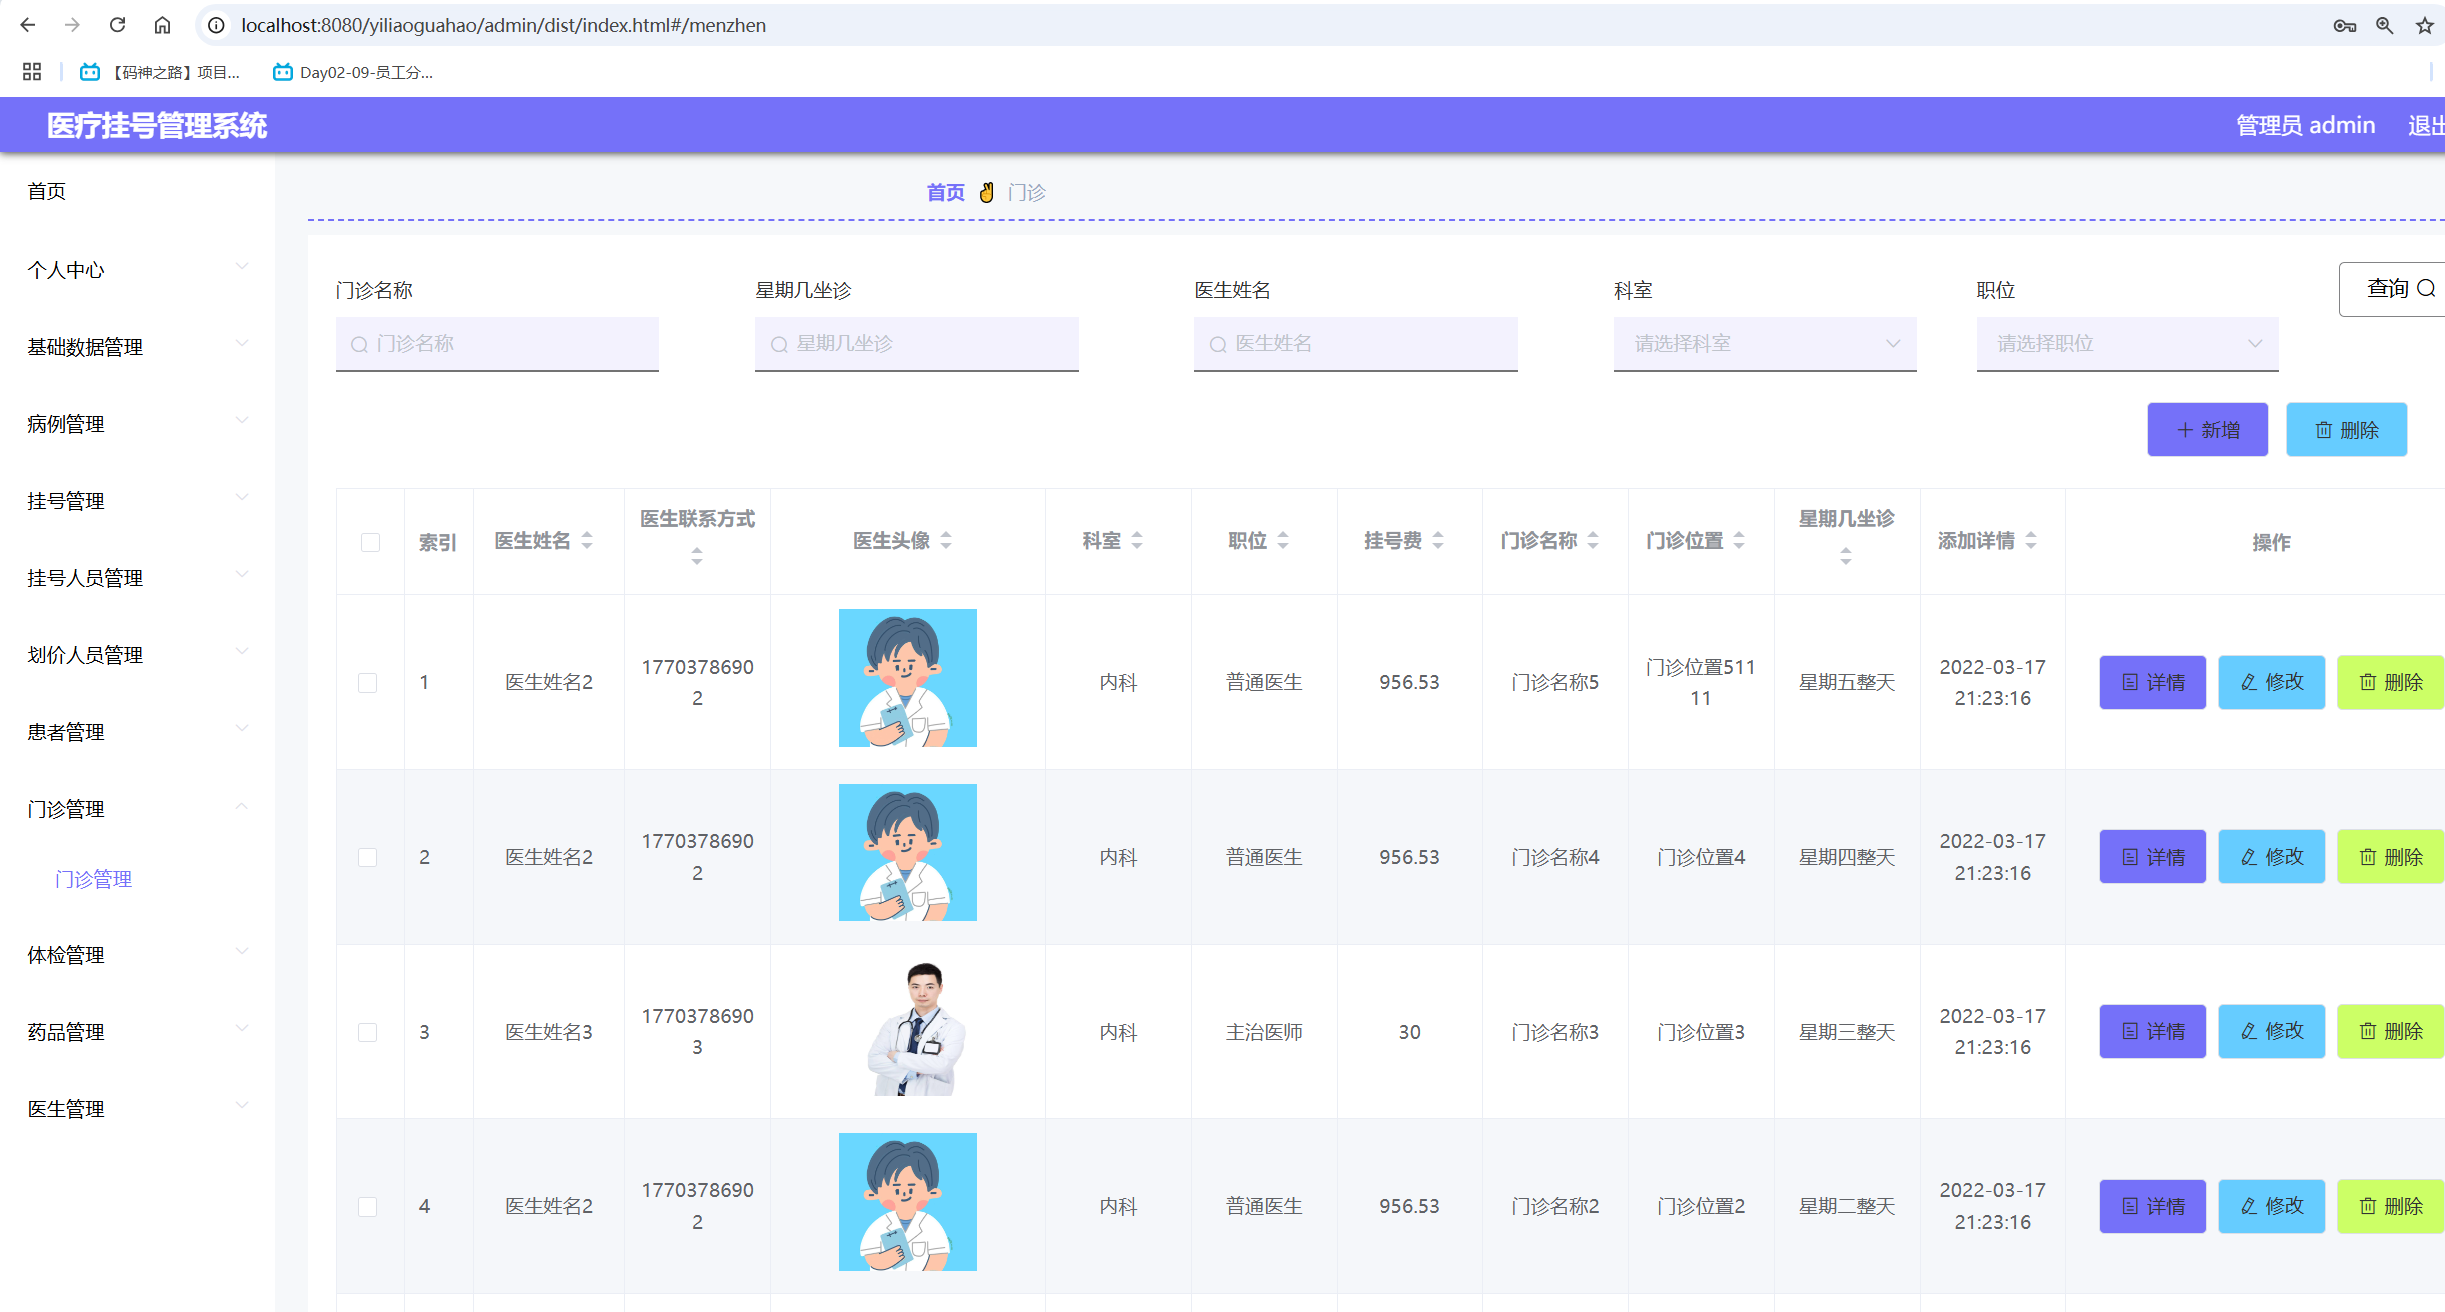Click 删除 for 门诊名称3 row
Screen dimensions: 2445x1312
[2390, 1031]
